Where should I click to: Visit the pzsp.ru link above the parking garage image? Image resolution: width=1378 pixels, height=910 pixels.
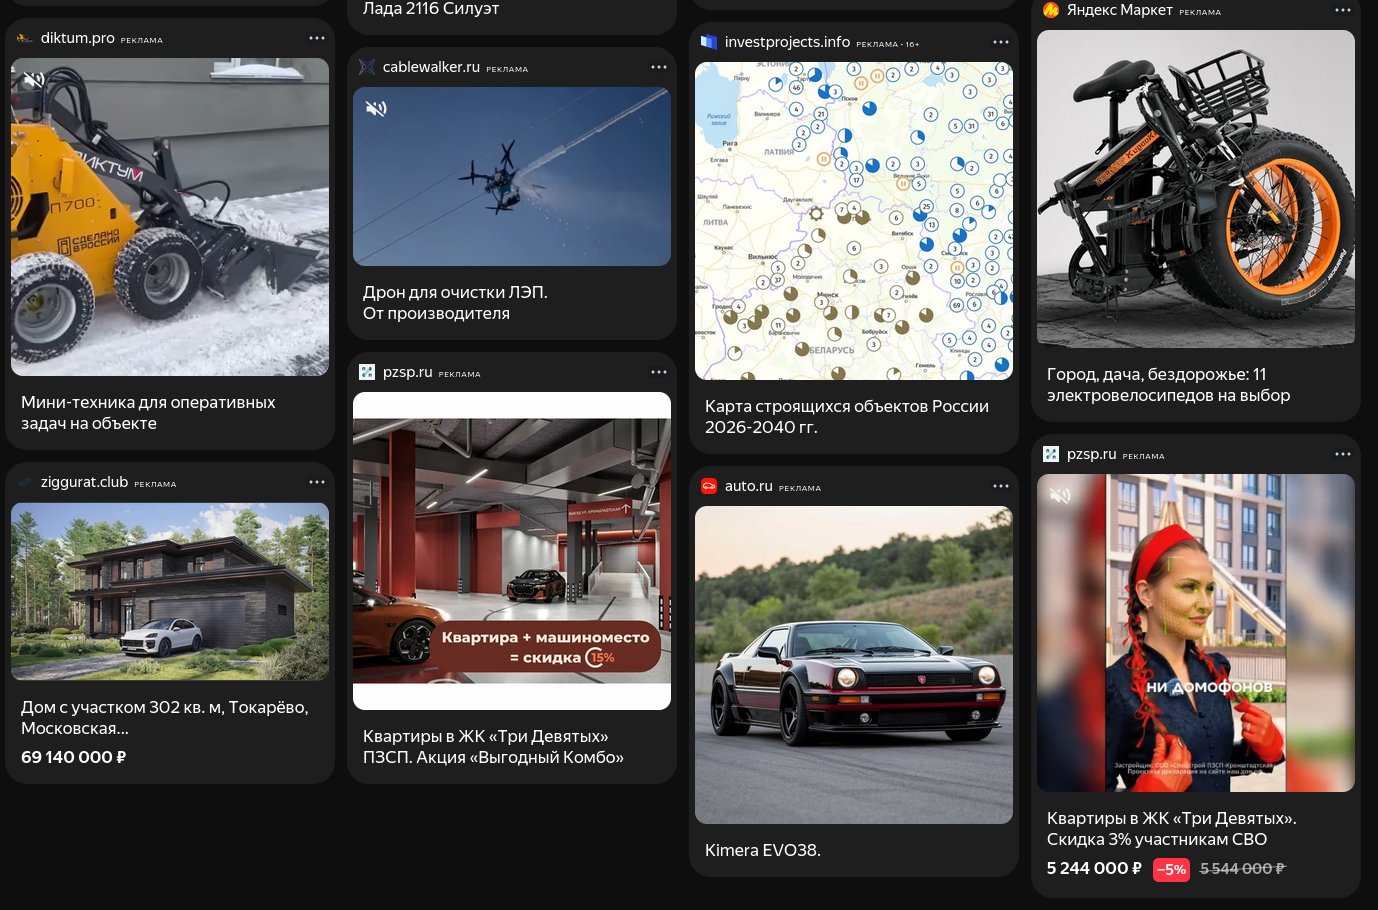[408, 372]
